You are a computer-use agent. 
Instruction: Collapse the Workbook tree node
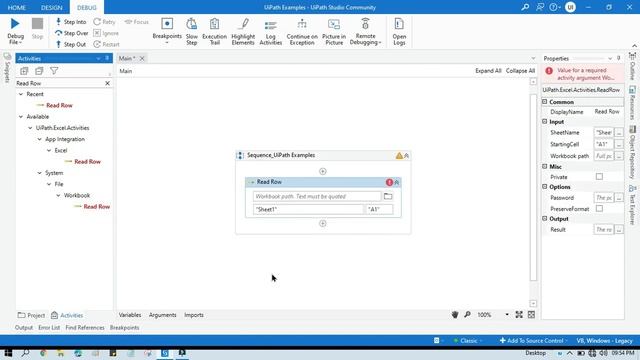58,196
